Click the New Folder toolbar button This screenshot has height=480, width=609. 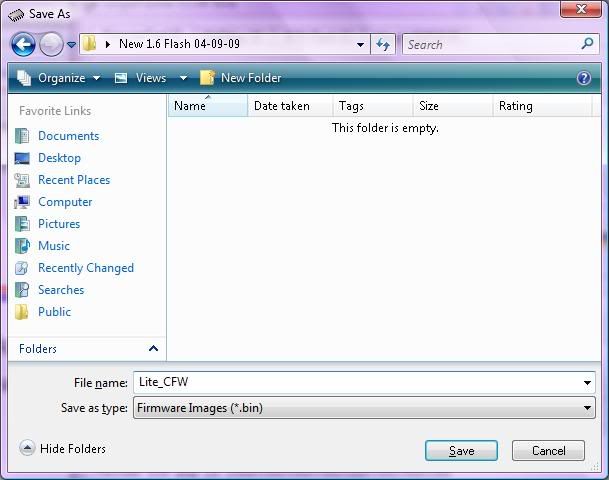(x=241, y=78)
